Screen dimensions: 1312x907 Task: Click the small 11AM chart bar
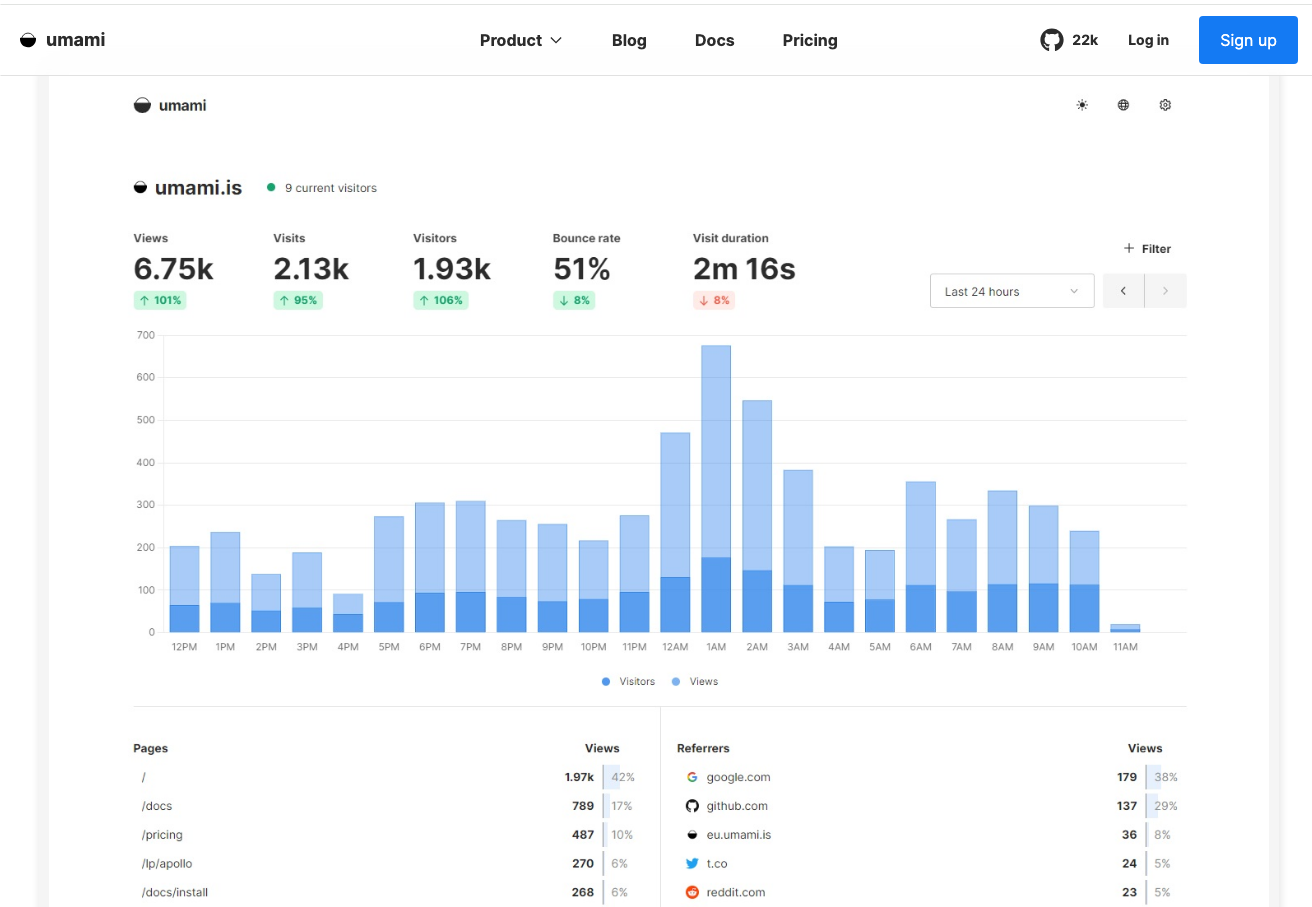pyautogui.click(x=1125, y=628)
